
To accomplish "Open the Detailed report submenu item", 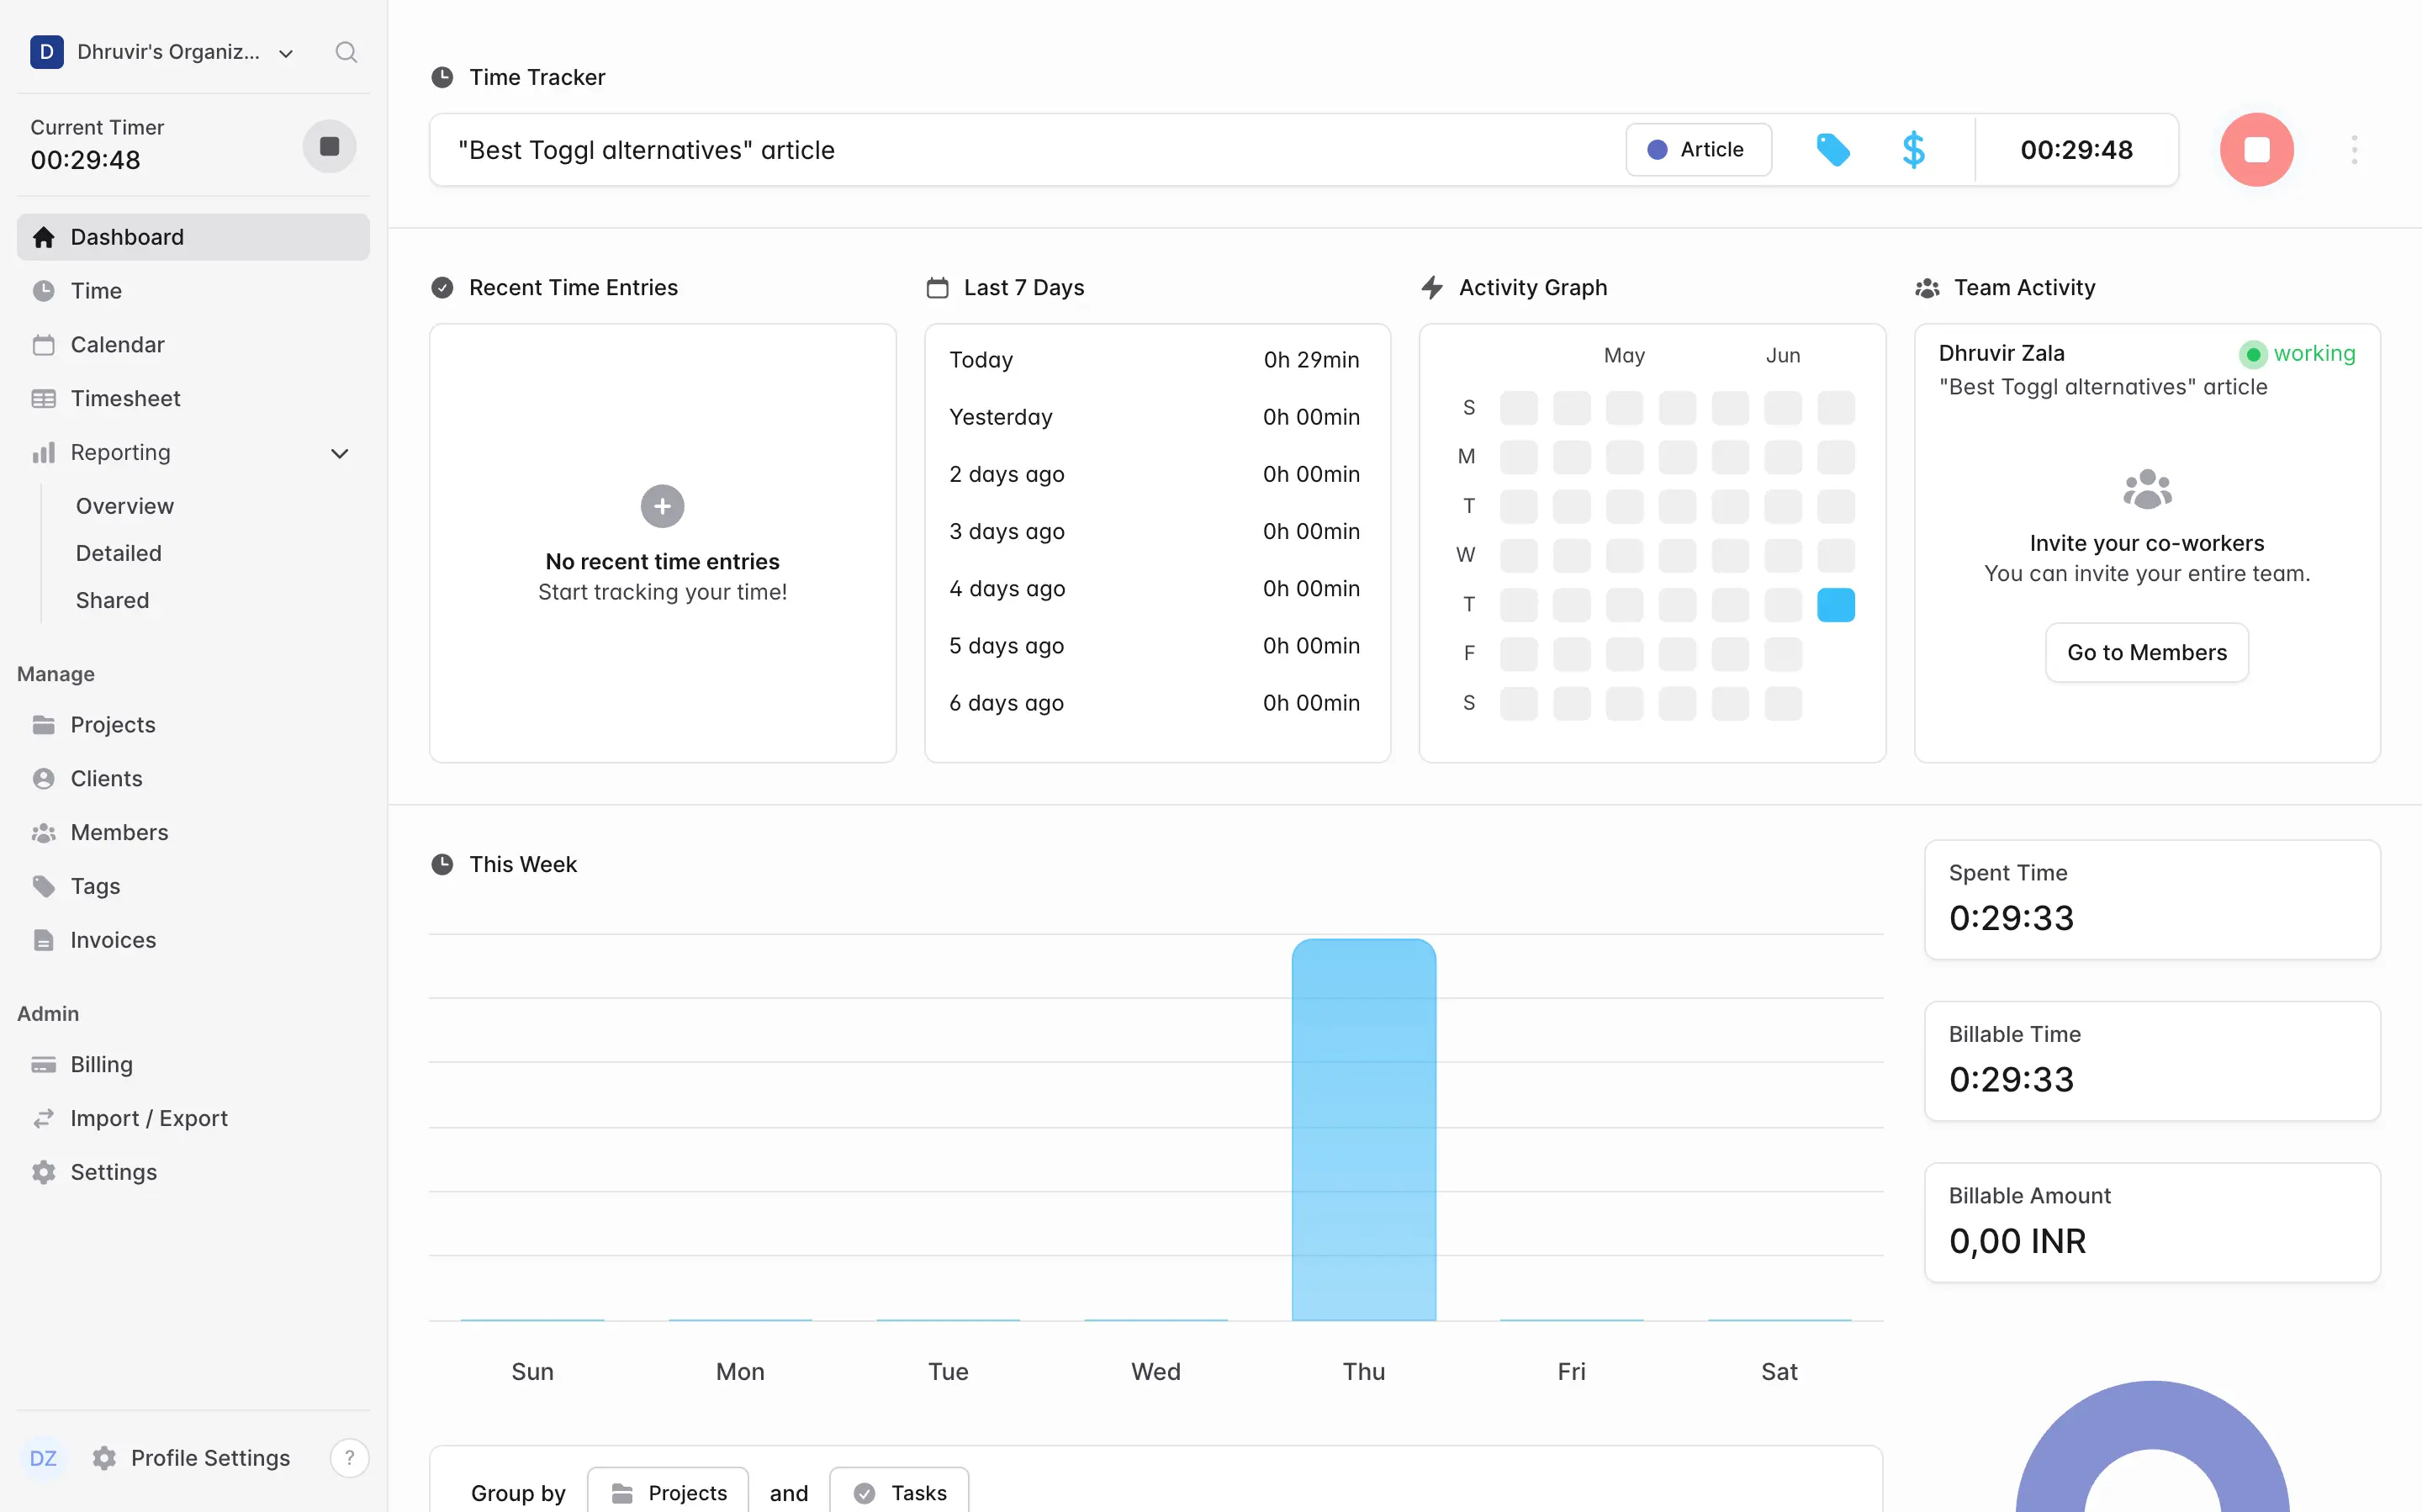I will pyautogui.click(x=119, y=553).
